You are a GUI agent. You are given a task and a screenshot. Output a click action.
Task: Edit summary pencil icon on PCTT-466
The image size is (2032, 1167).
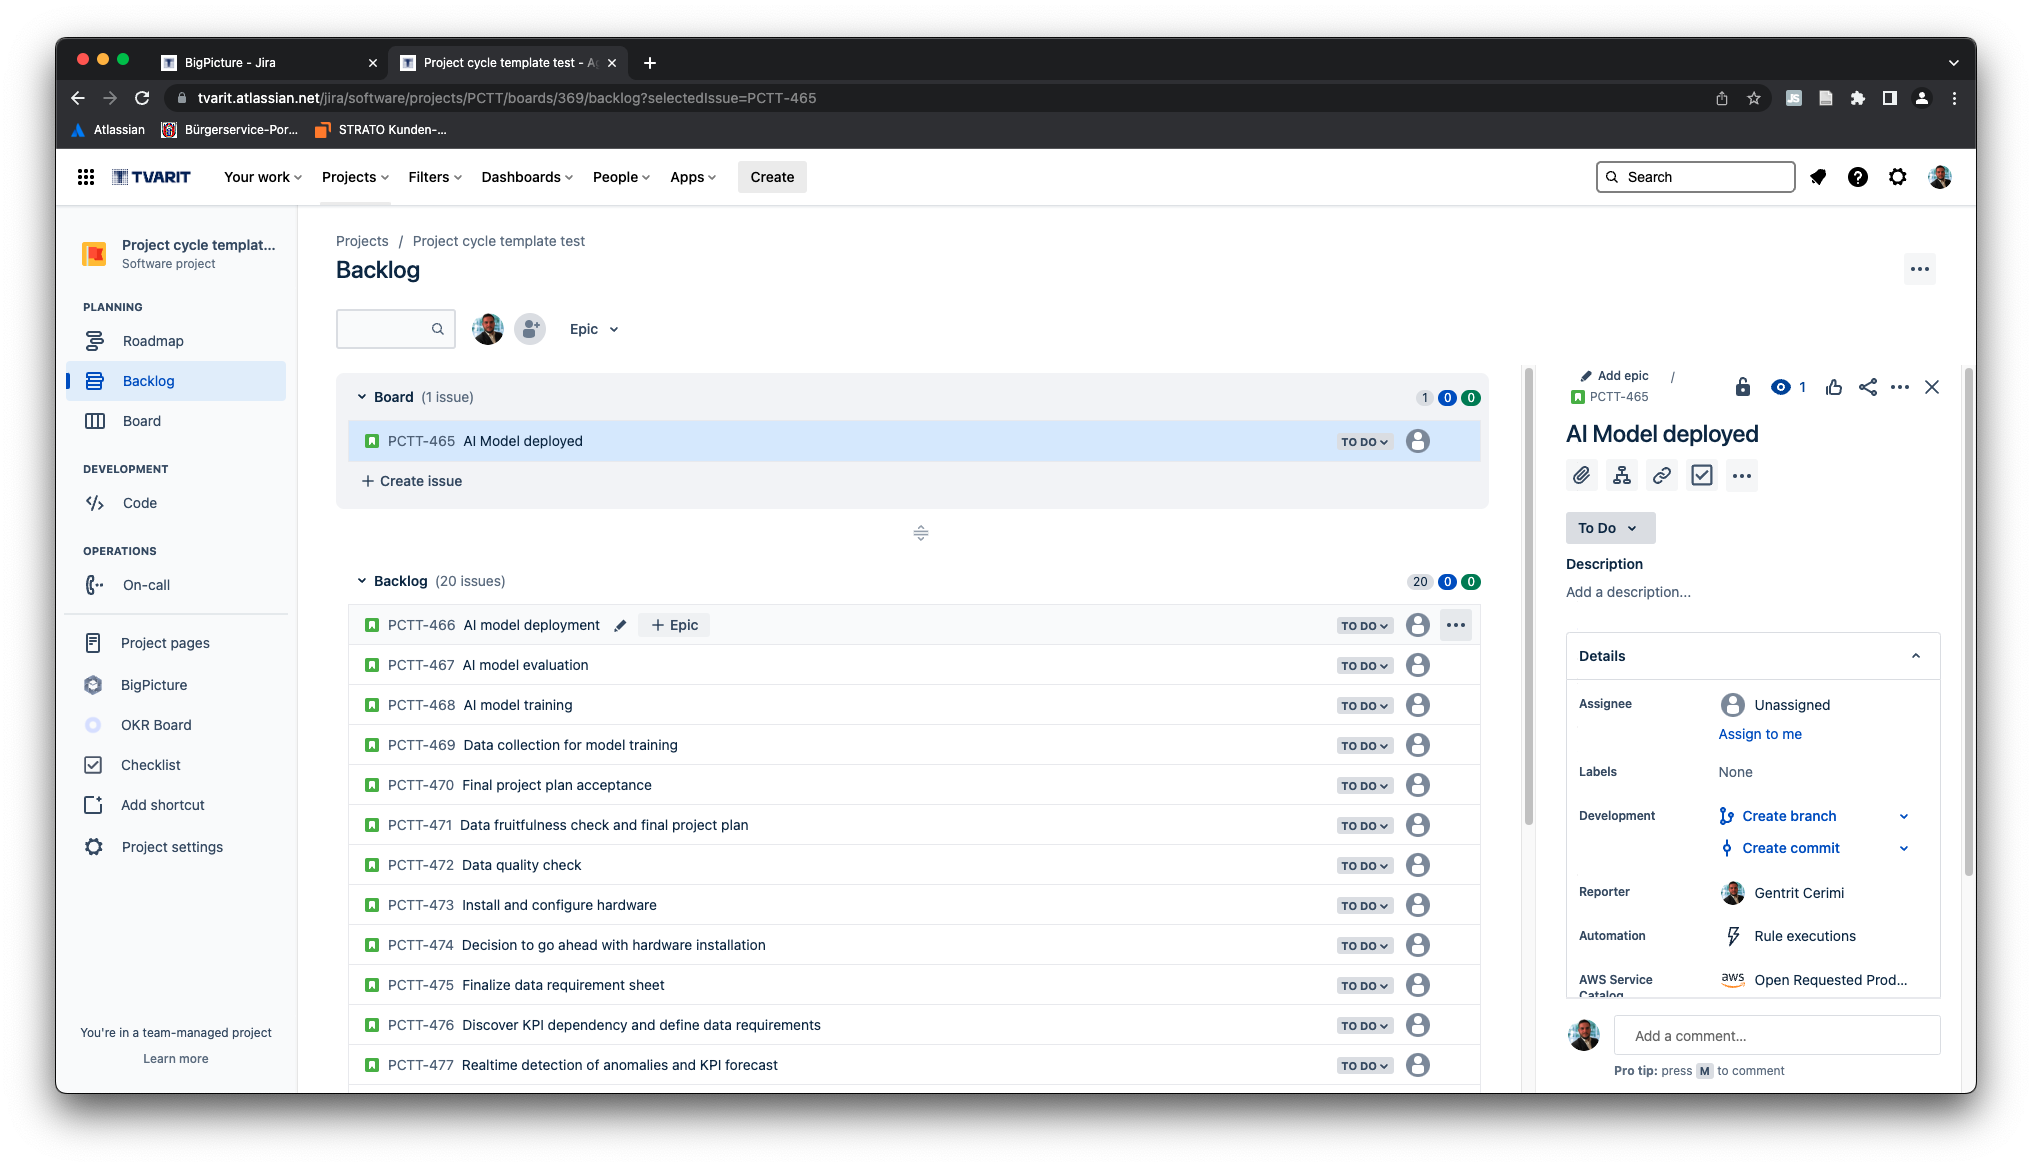click(620, 625)
